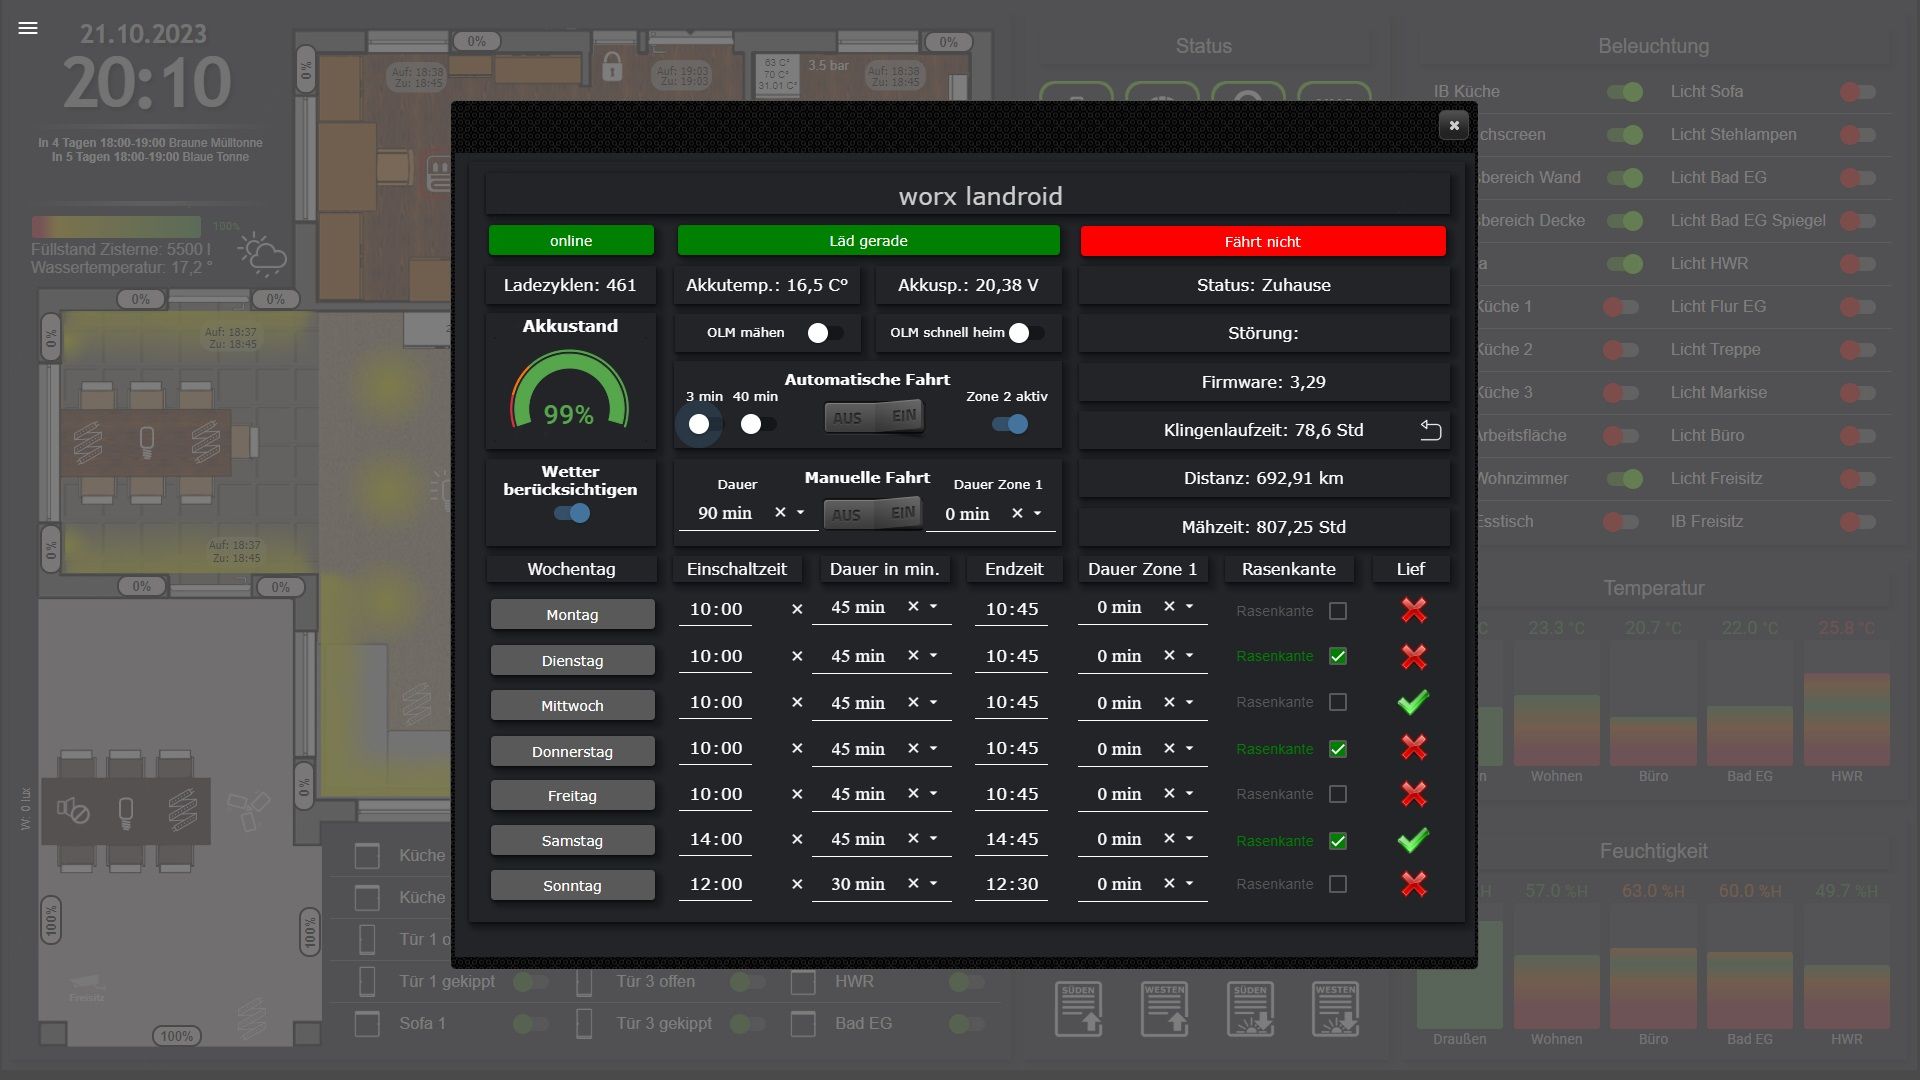Screen dimensions: 1920x1080
Task: Click the second Westen shutter-down icon
Action: point(1335,1008)
